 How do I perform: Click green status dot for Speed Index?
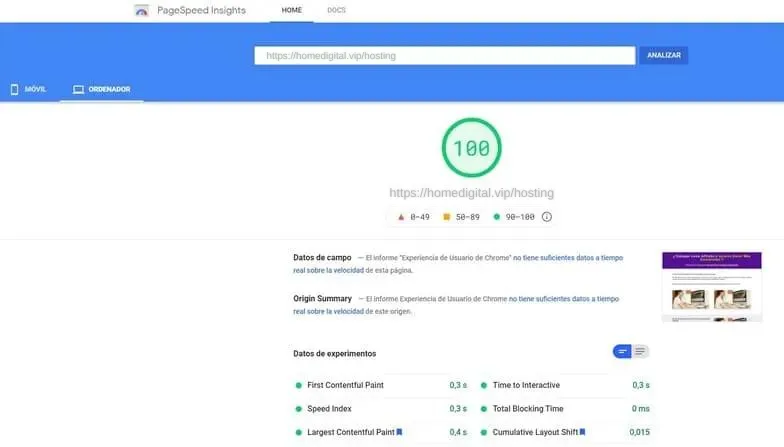tap(298, 409)
